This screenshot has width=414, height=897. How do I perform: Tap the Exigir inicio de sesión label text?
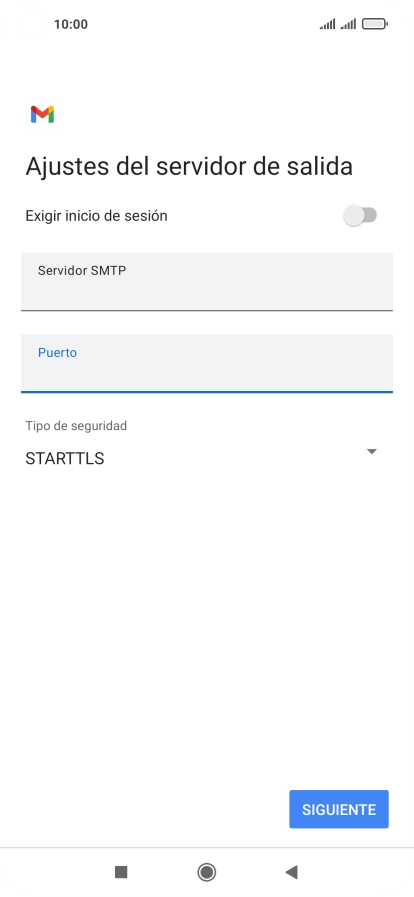click(96, 216)
